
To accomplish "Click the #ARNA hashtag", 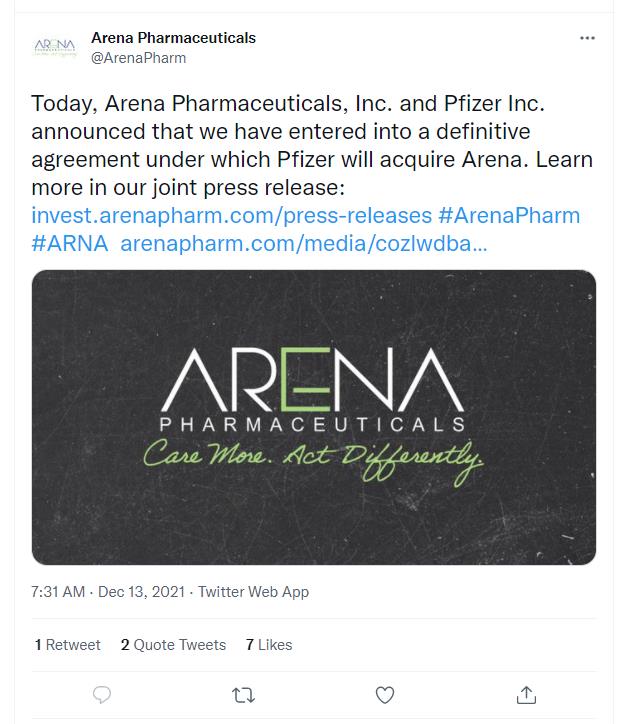I will click(x=69, y=242).
